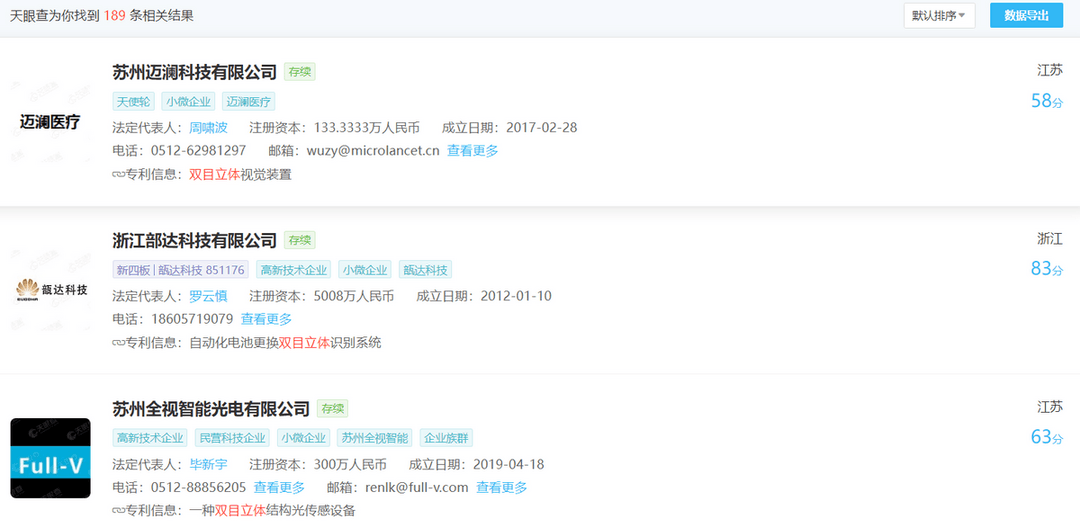This screenshot has height=528, width=1080.
Task: Click patent text 双目立体视觉装置
Action: click(240, 175)
